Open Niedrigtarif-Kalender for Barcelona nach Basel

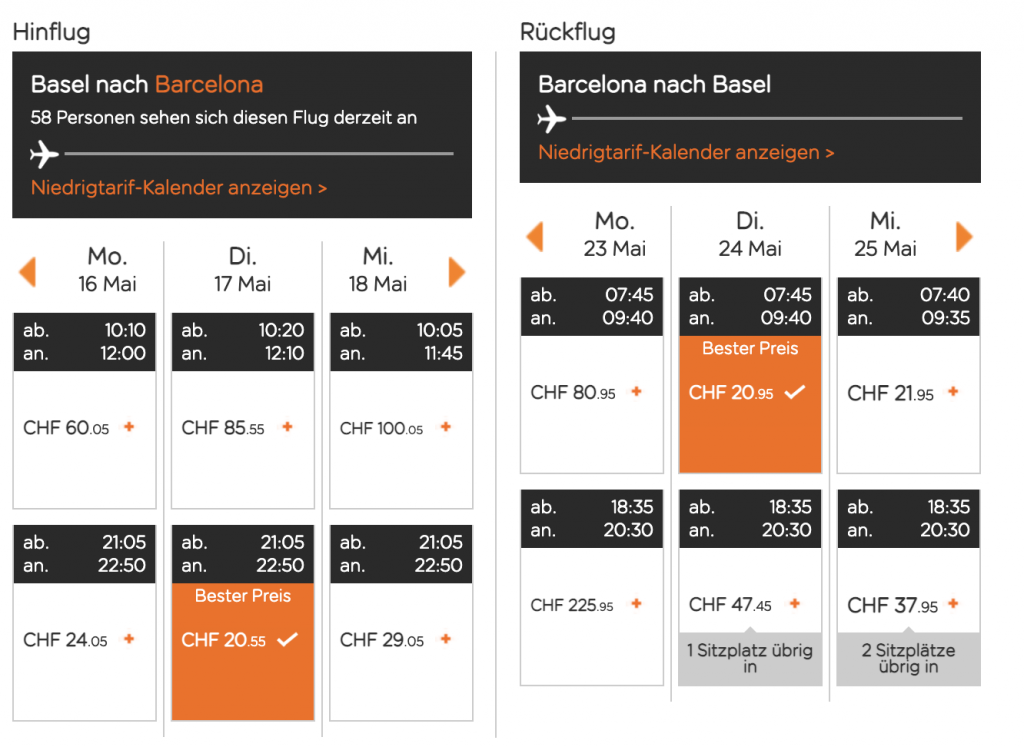point(686,153)
